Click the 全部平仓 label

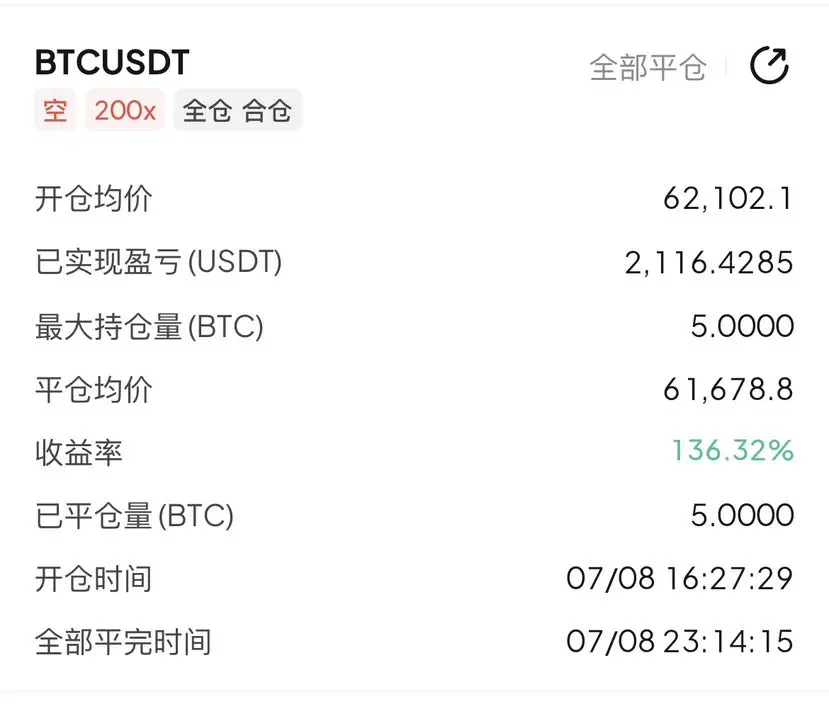click(648, 68)
